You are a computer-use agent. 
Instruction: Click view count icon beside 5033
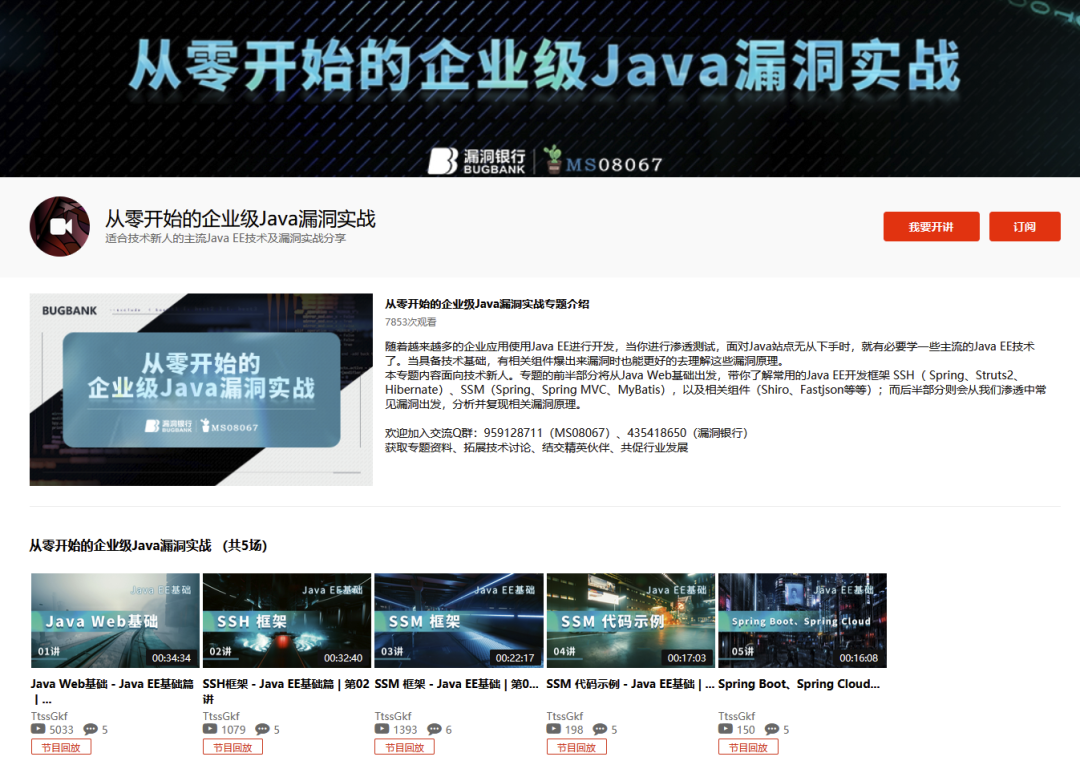click(38, 729)
